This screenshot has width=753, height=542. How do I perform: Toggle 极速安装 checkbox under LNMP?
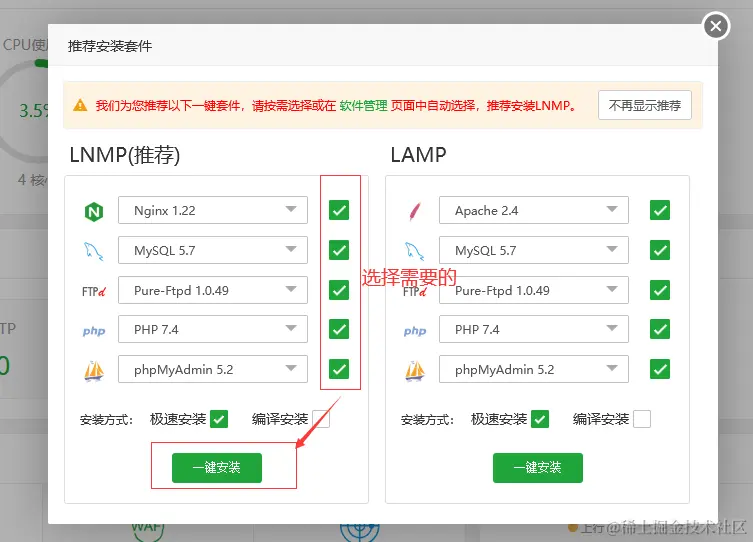(219, 419)
